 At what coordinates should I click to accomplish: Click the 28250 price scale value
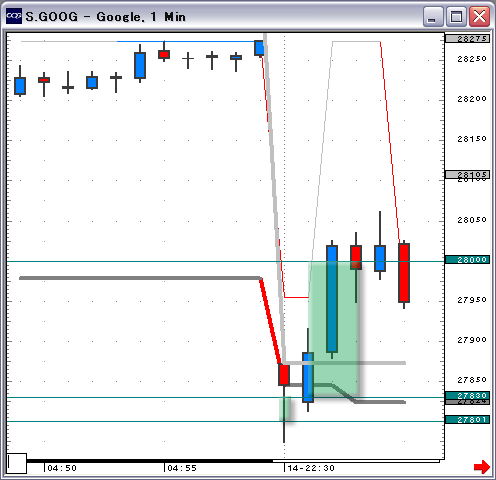click(x=472, y=59)
